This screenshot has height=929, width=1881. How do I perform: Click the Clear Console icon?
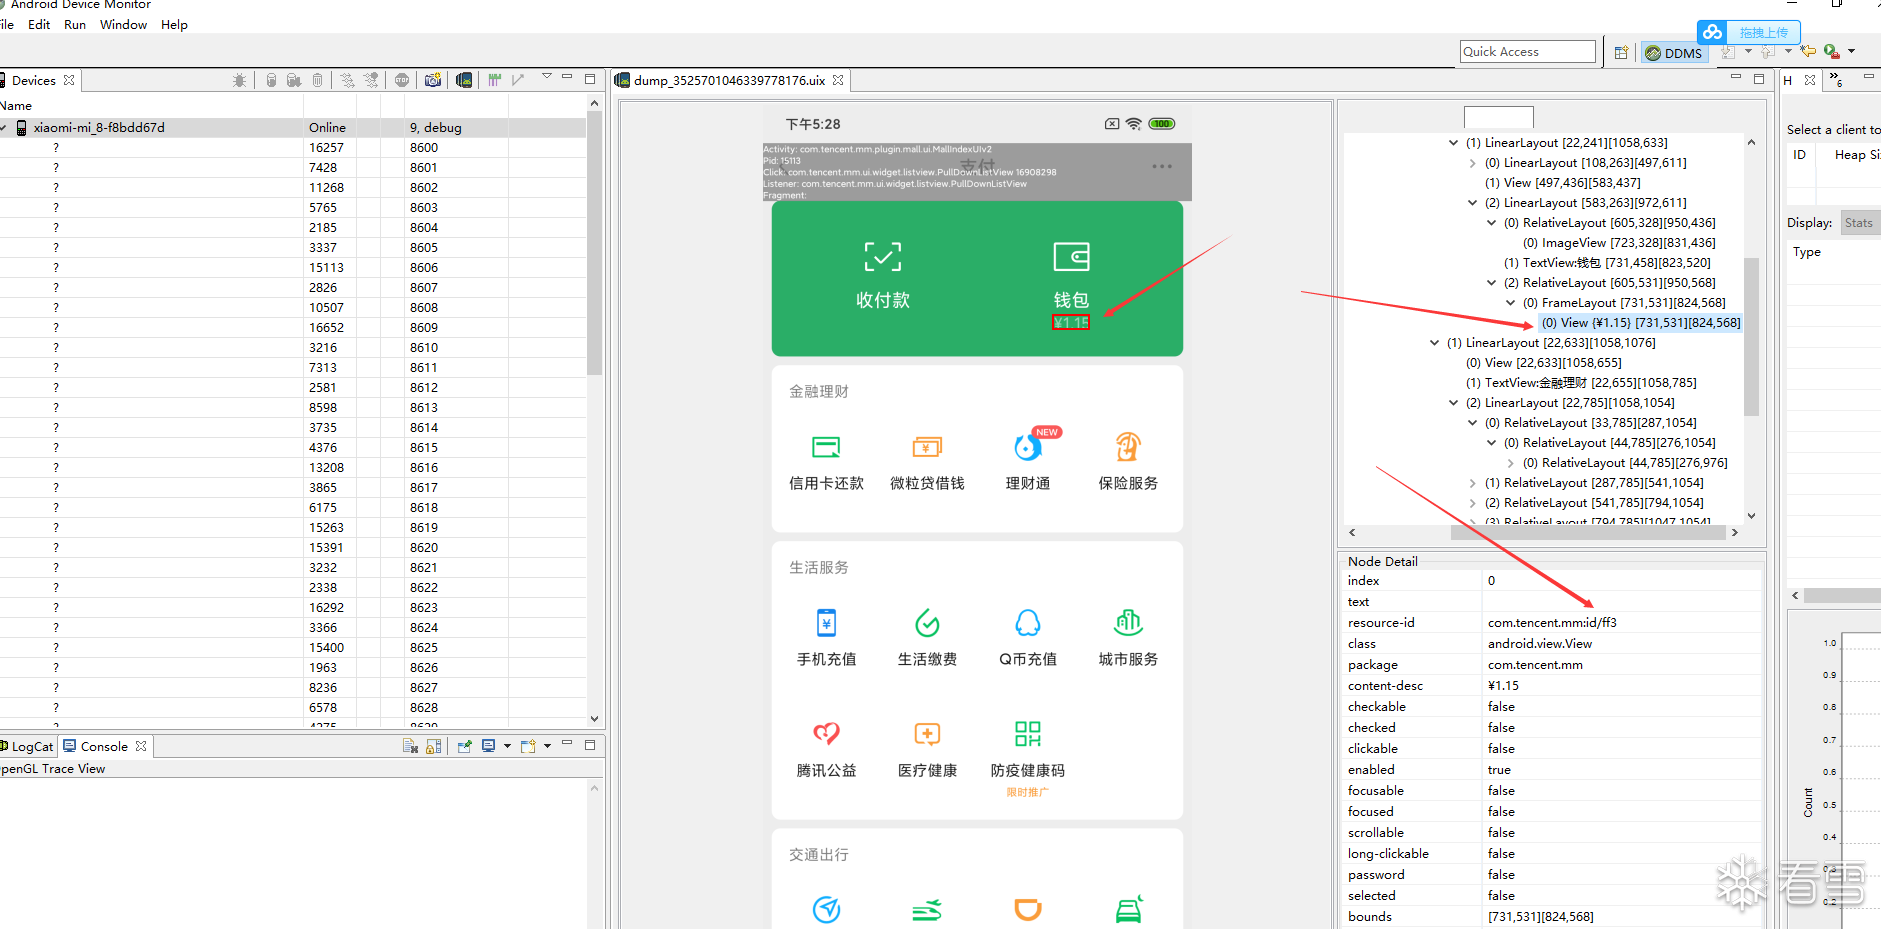click(410, 746)
